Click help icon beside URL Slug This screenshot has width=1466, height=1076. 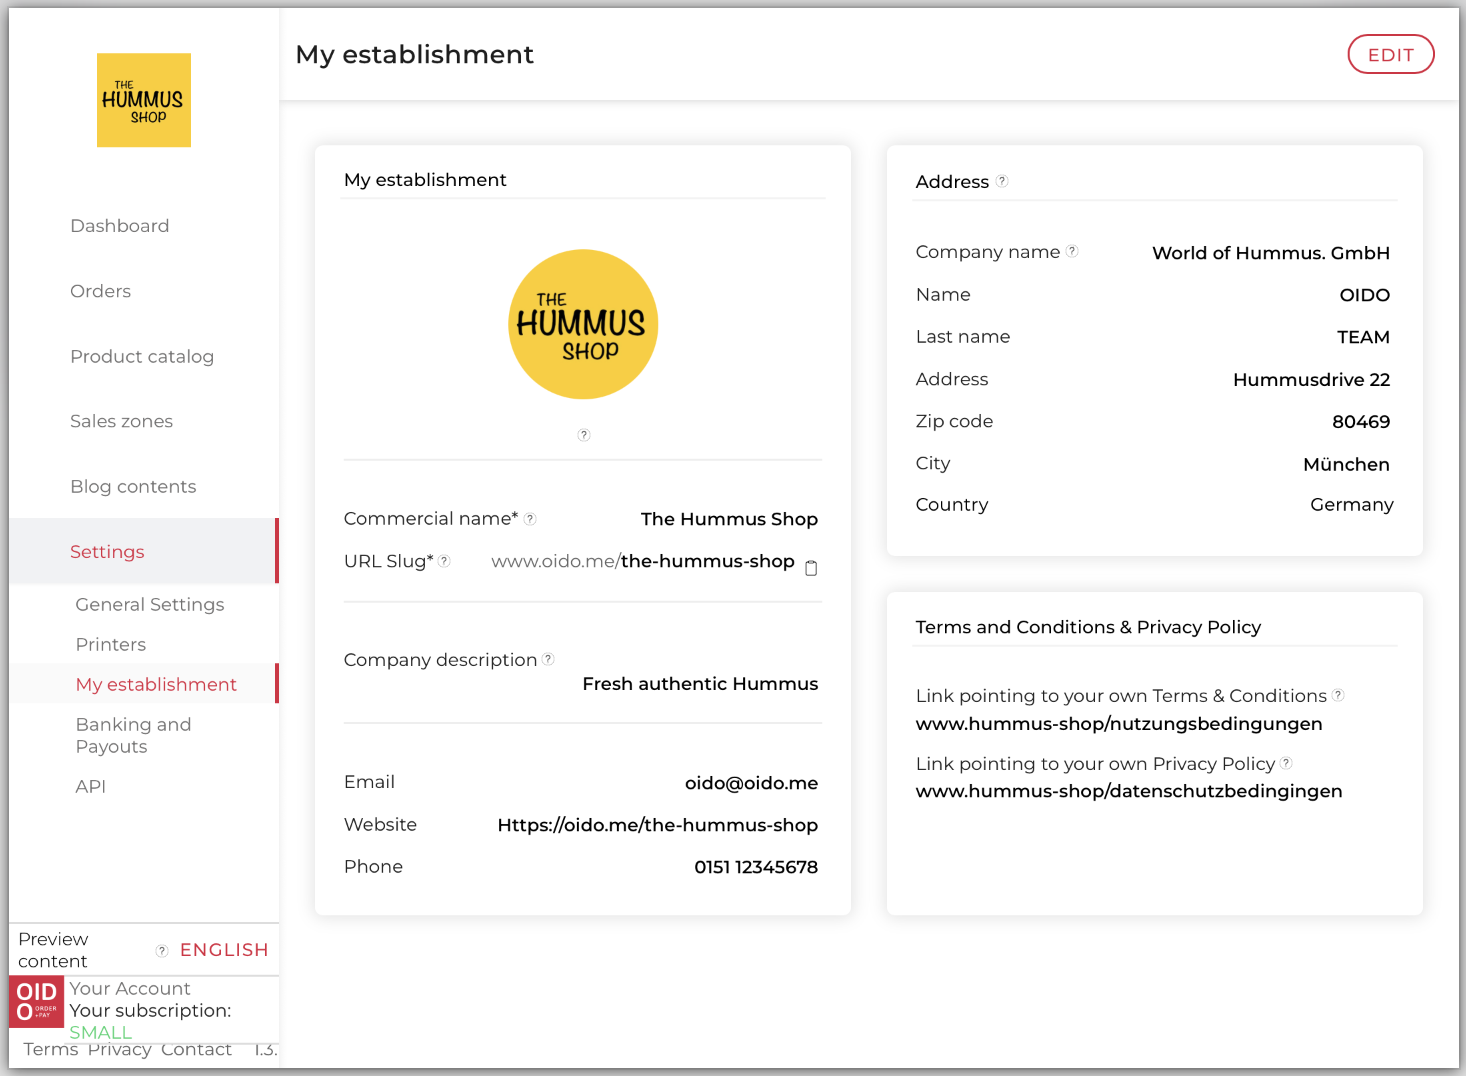tap(445, 561)
